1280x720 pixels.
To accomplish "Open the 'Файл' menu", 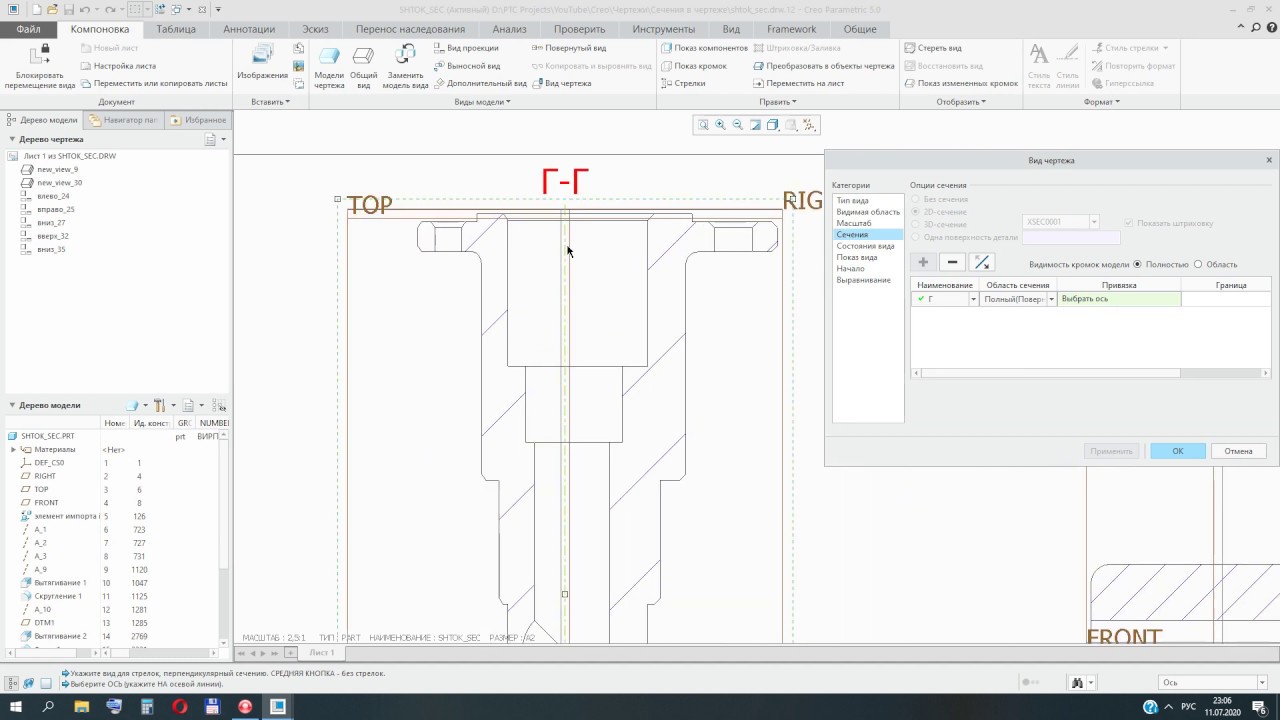I will click(x=28, y=29).
